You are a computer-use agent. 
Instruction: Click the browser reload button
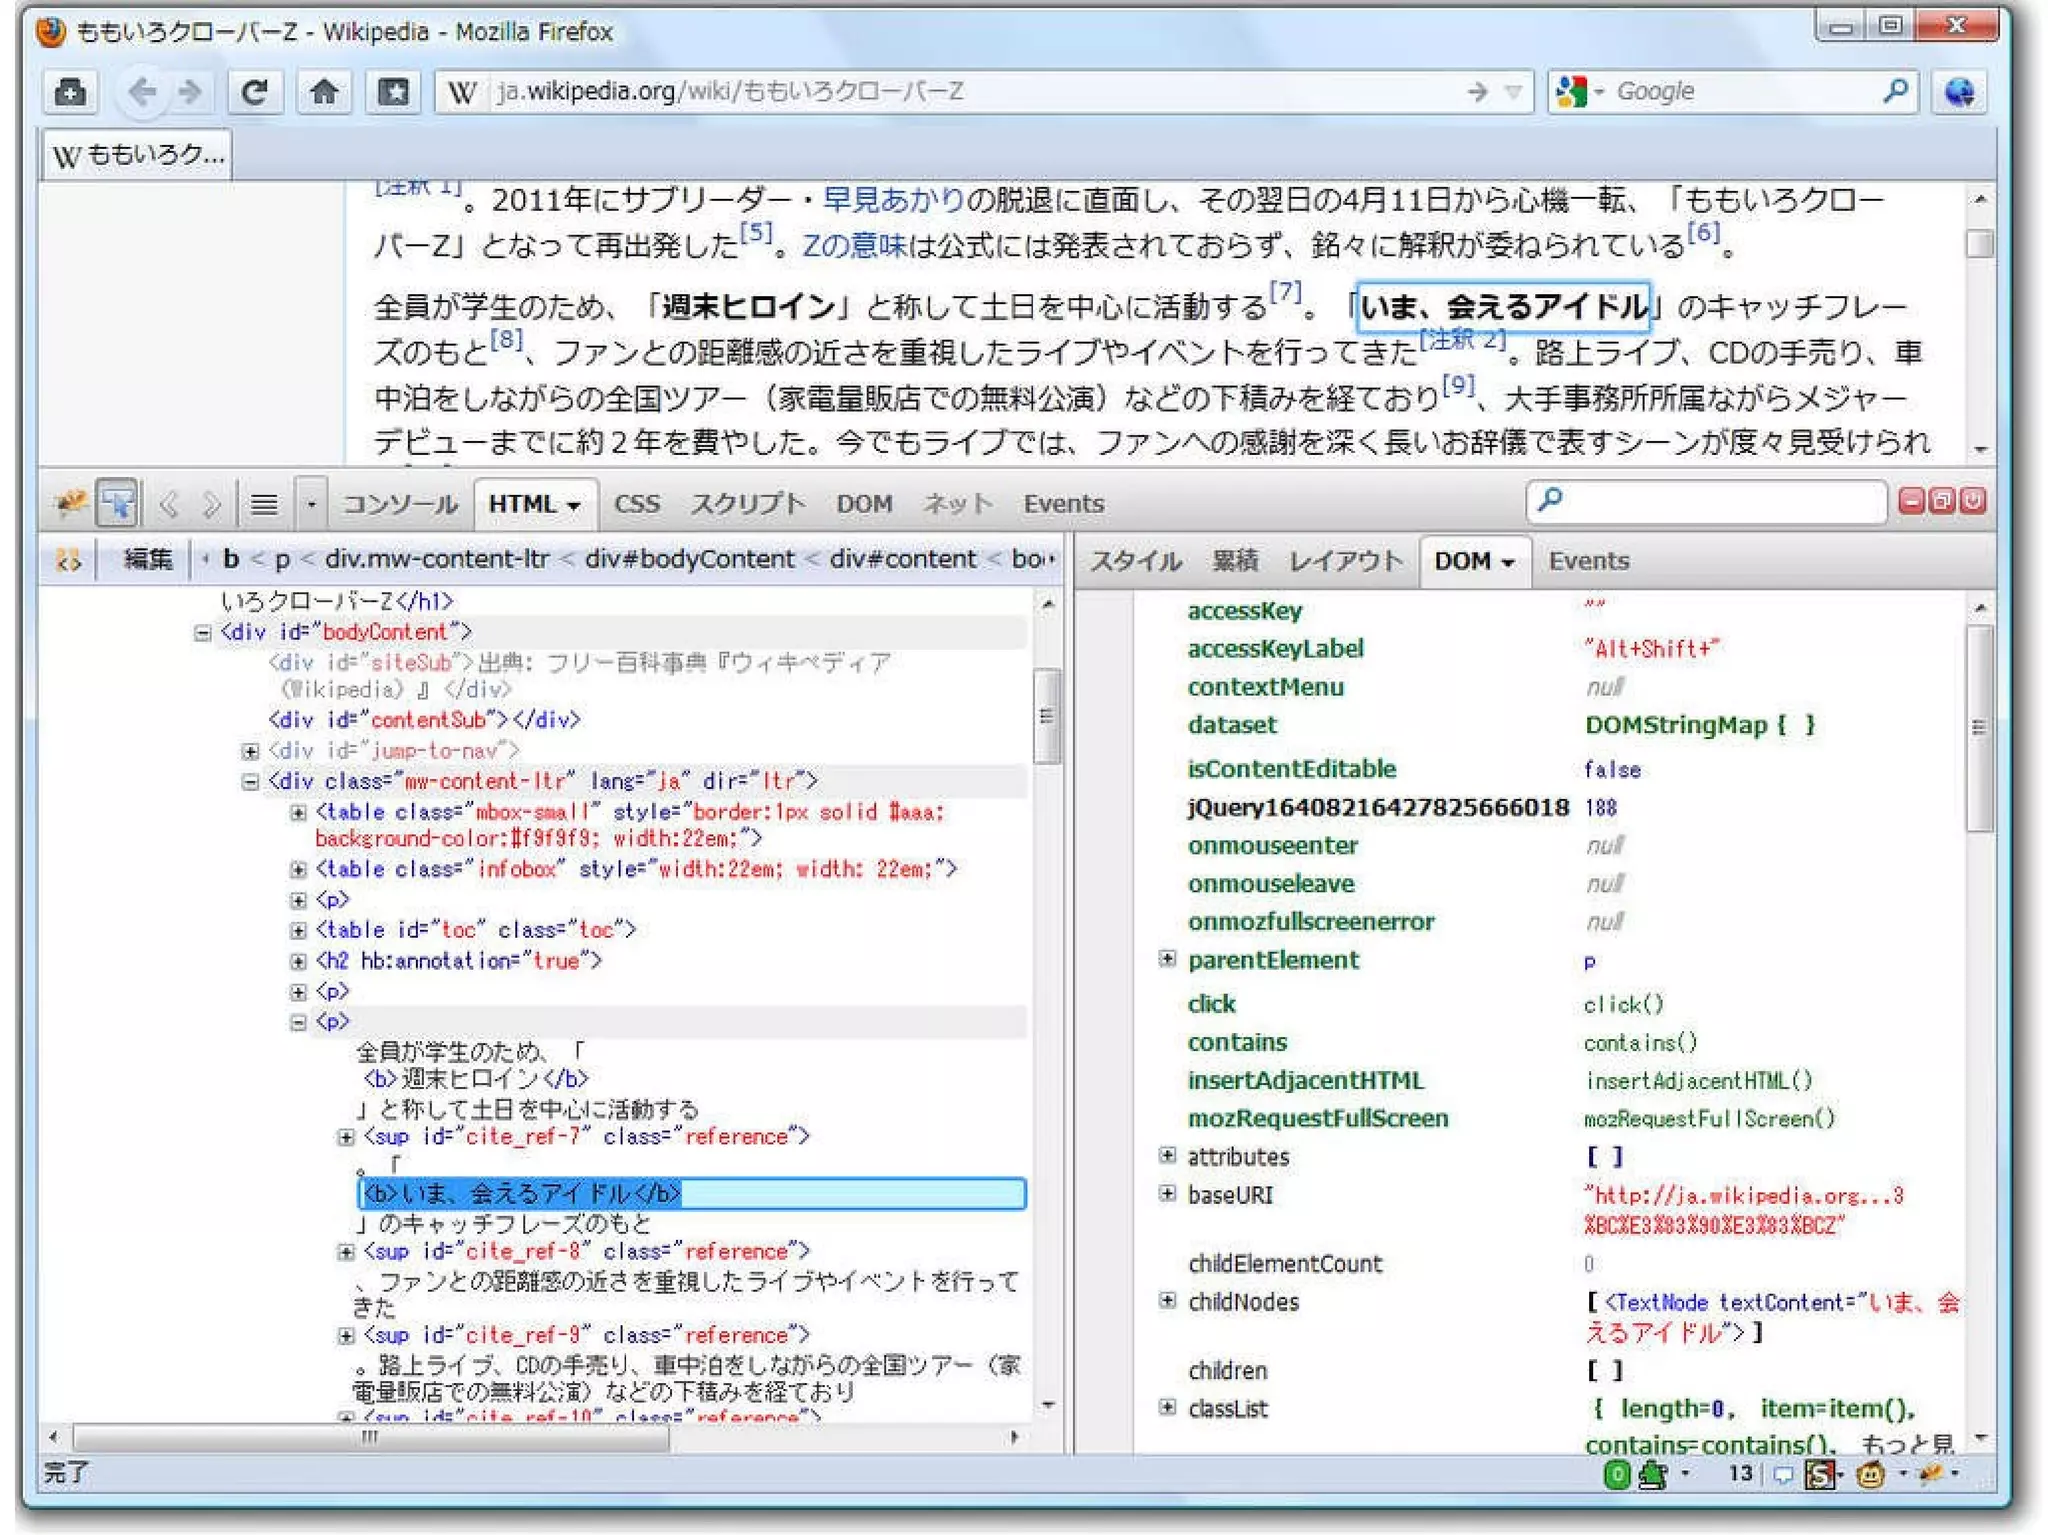(255, 92)
